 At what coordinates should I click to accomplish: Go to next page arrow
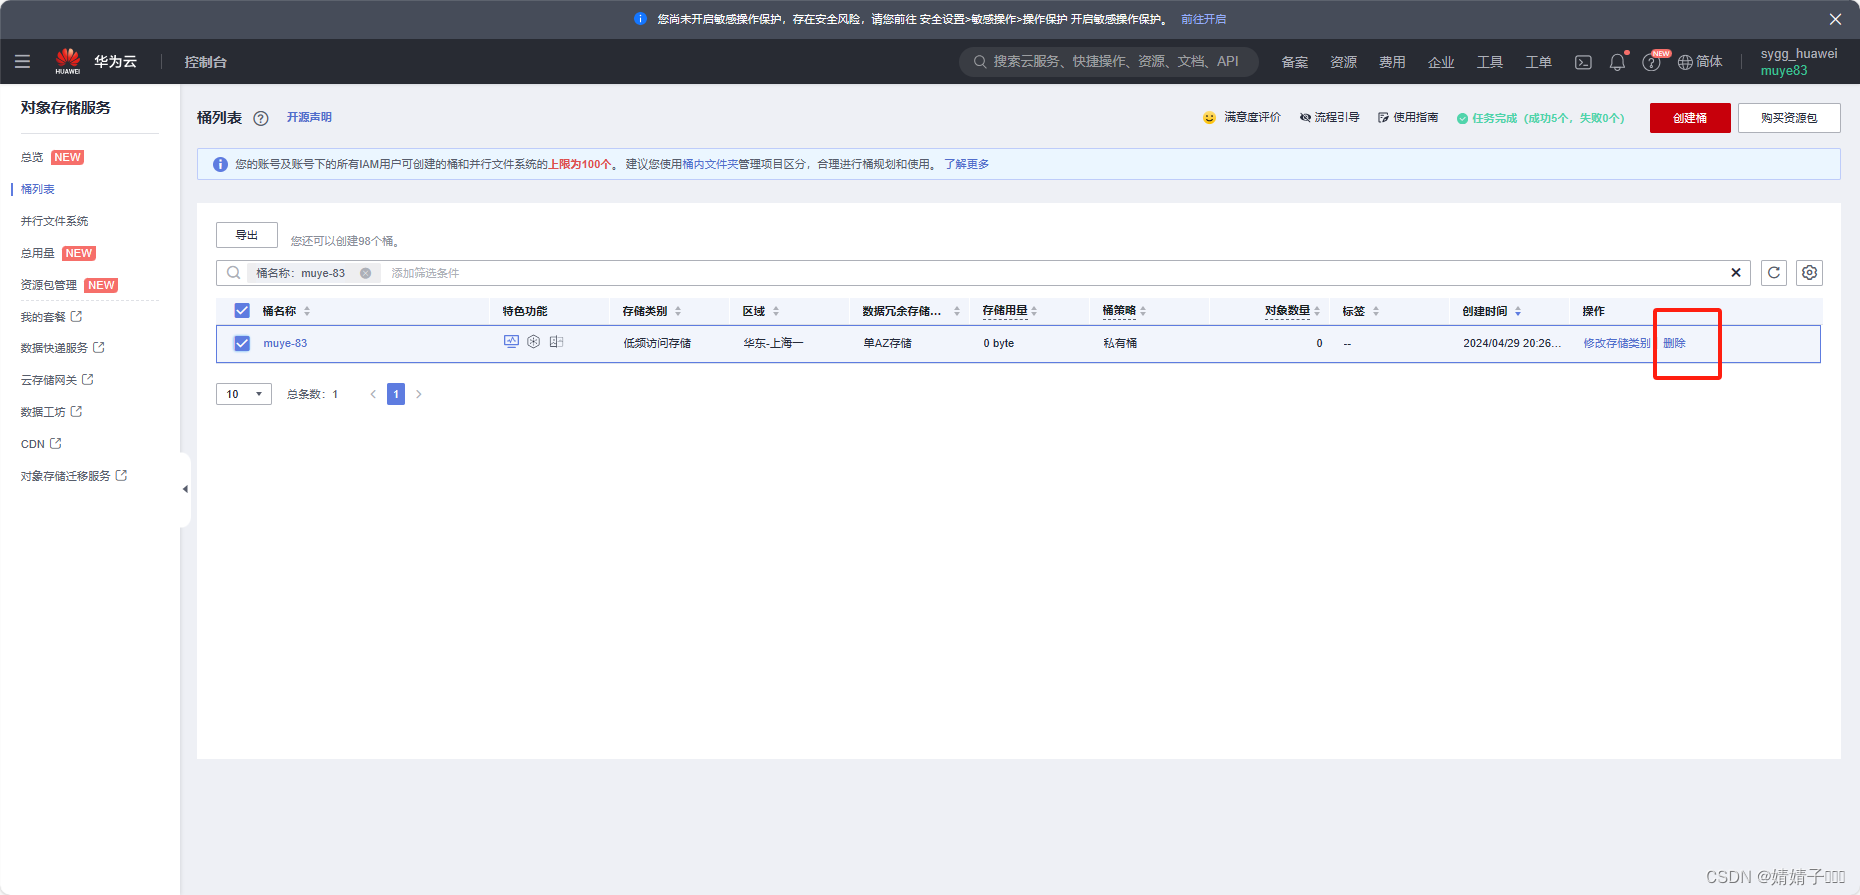pos(418,394)
